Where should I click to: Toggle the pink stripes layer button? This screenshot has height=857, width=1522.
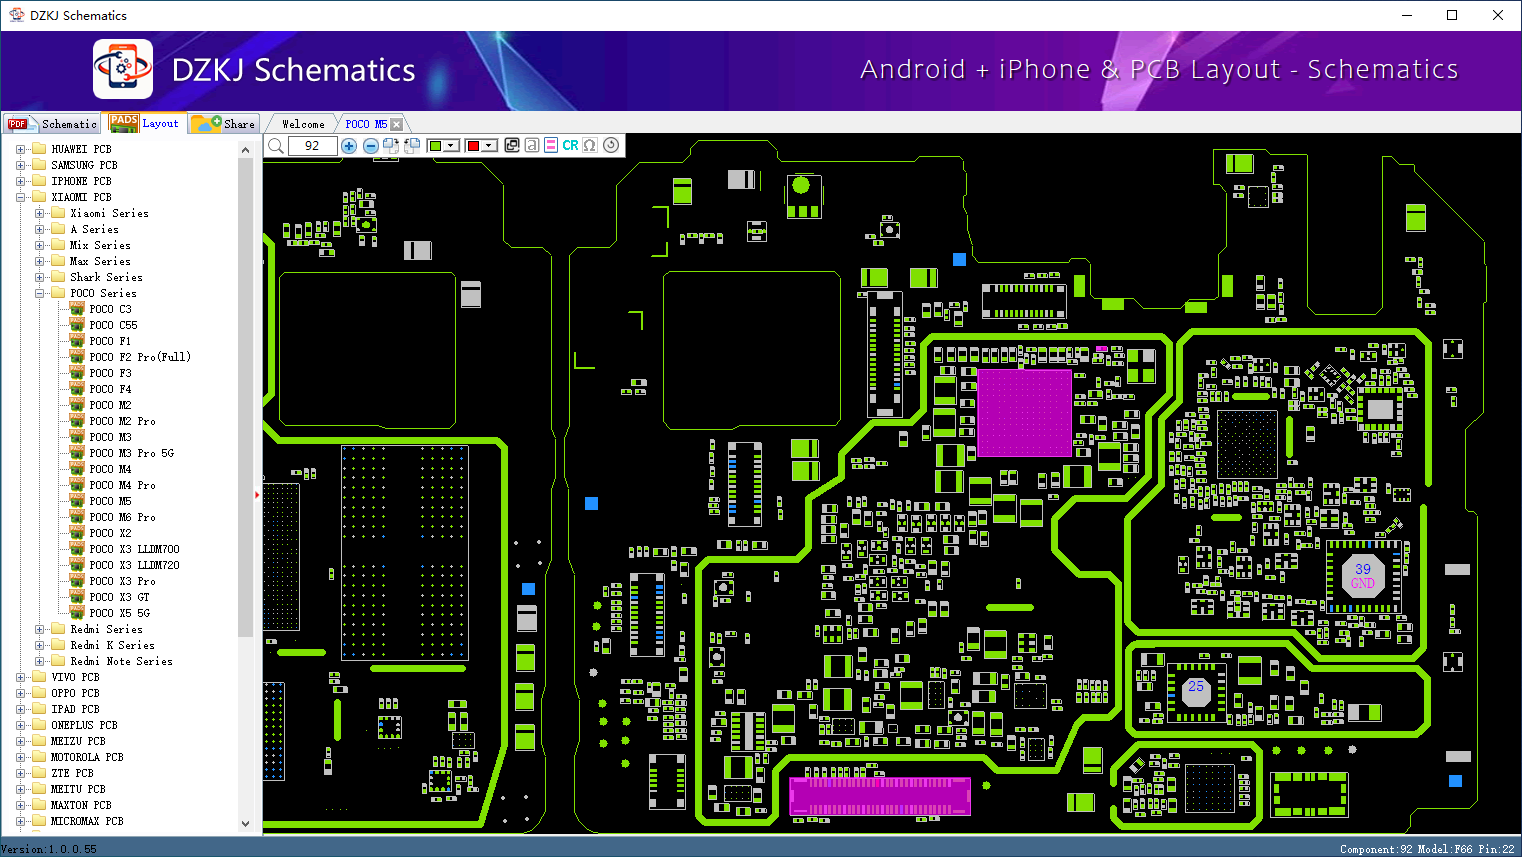[551, 145]
